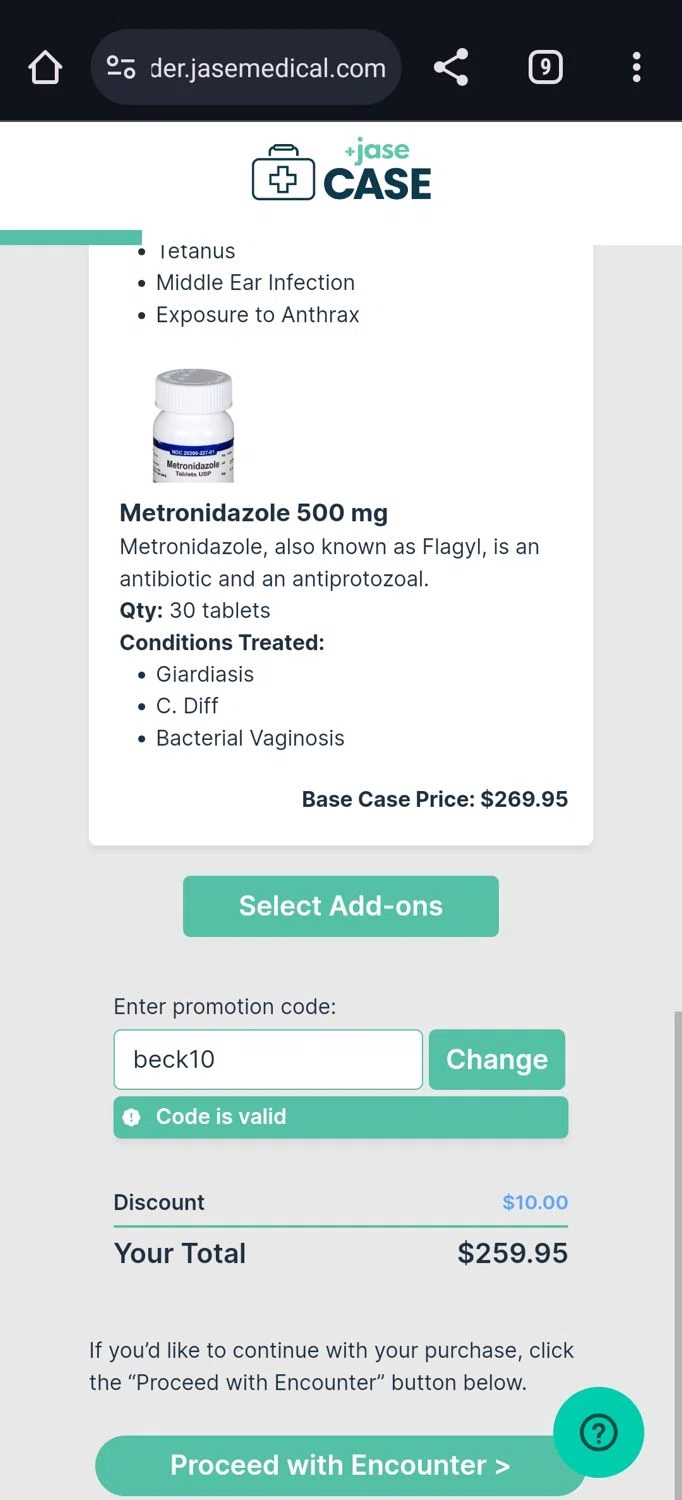Open the tab switcher showing 9 tabs
Screen dimensions: 682x1500
[545, 68]
